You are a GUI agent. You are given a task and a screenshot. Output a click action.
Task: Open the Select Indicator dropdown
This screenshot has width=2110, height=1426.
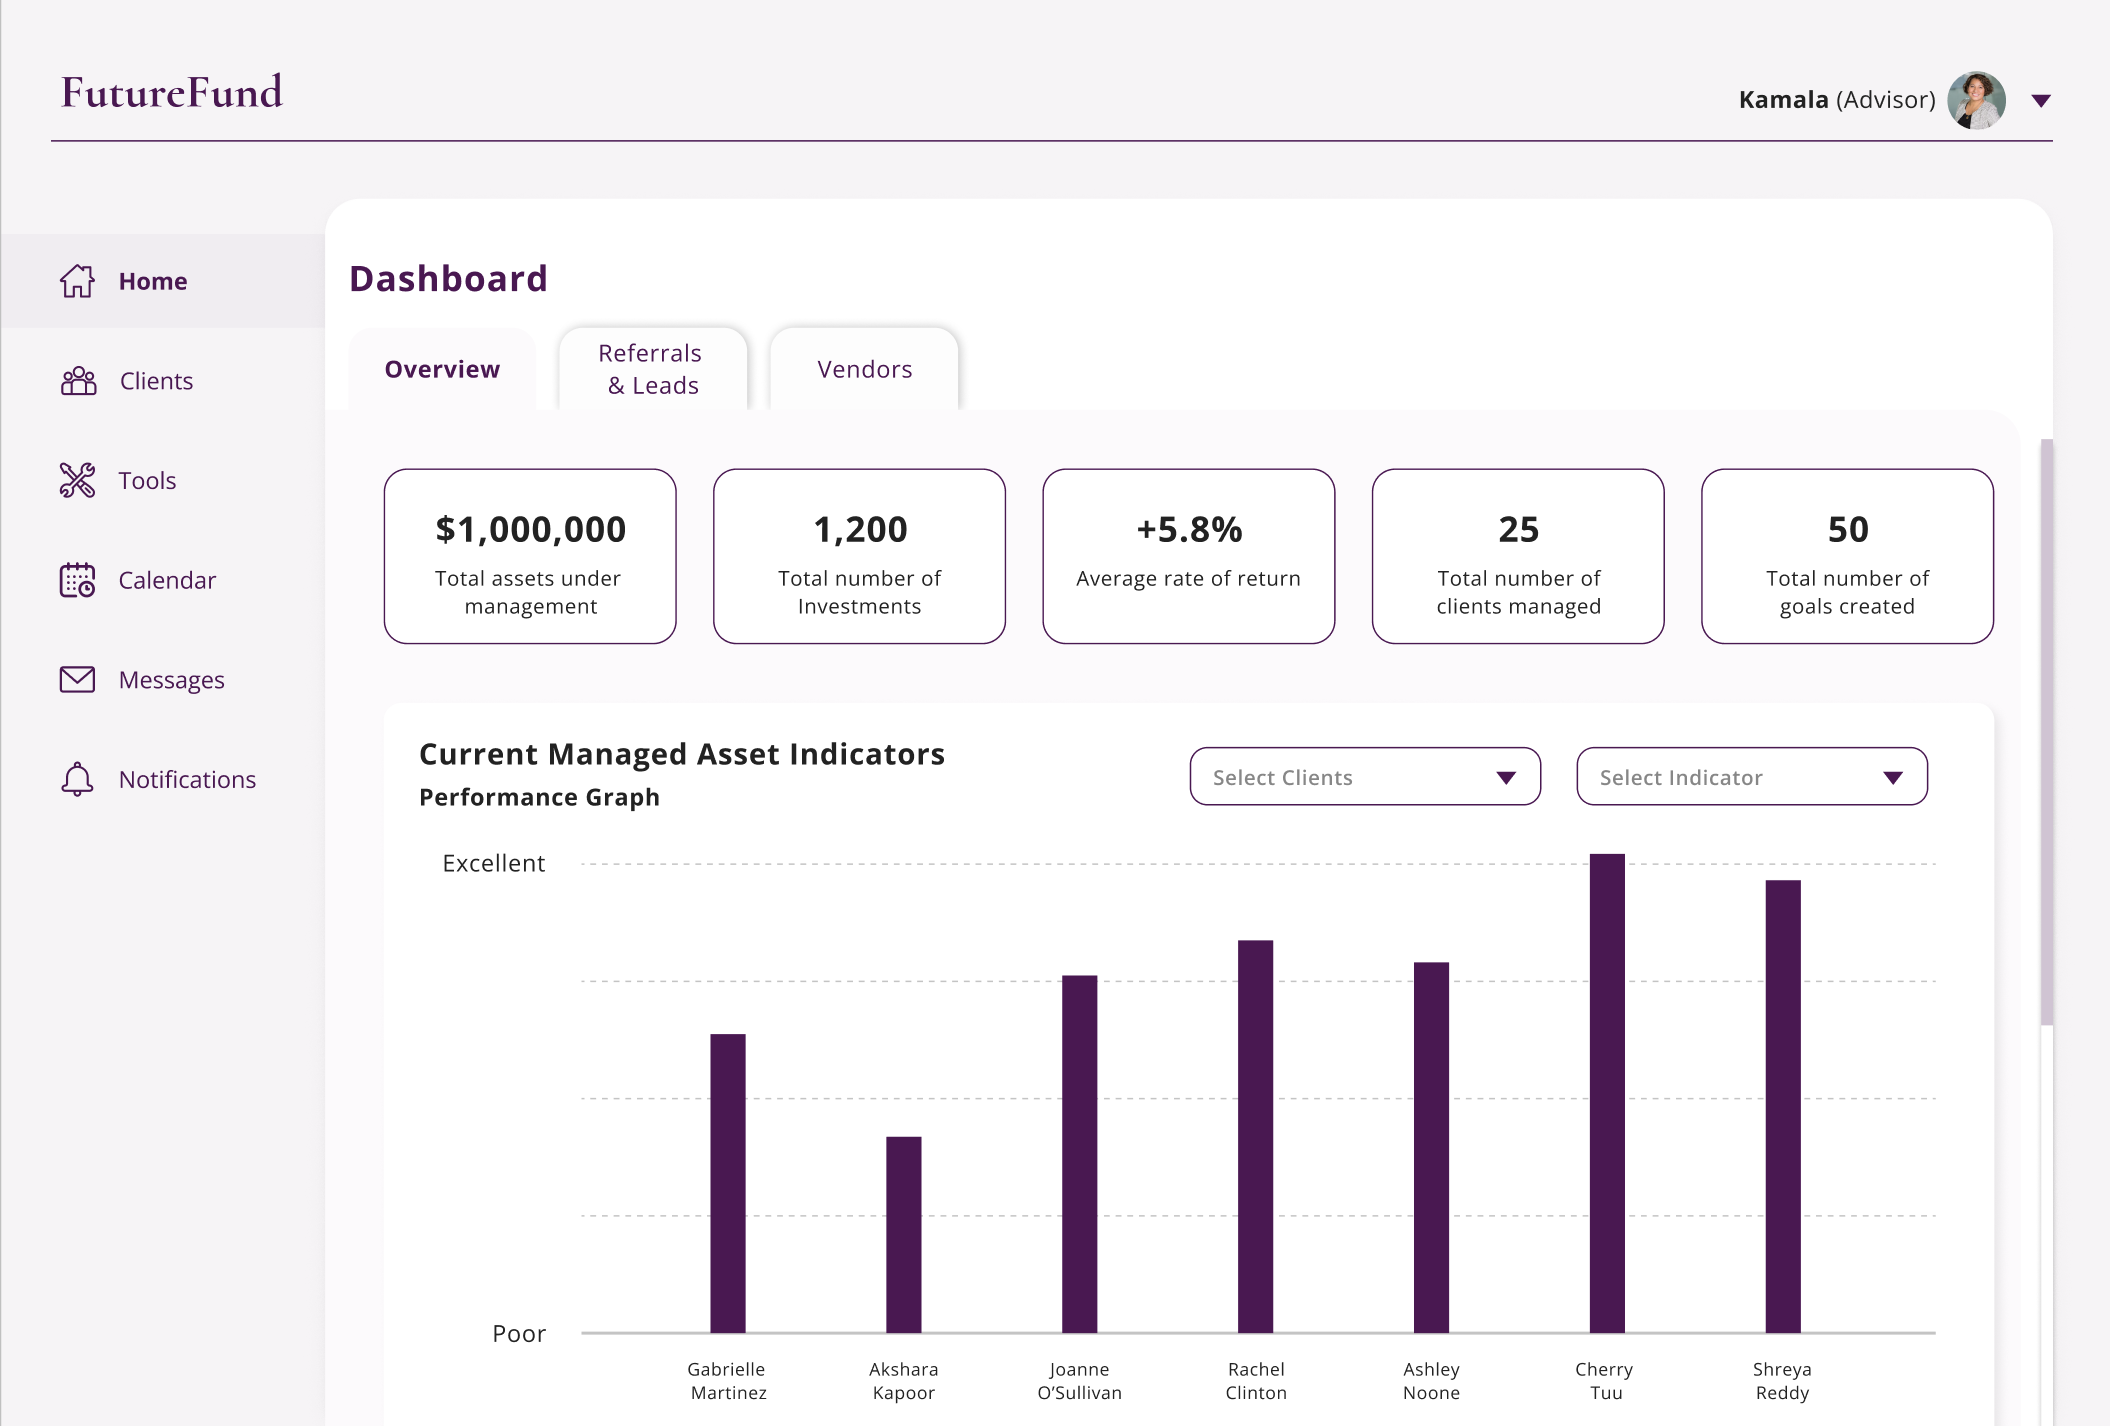click(x=1752, y=777)
